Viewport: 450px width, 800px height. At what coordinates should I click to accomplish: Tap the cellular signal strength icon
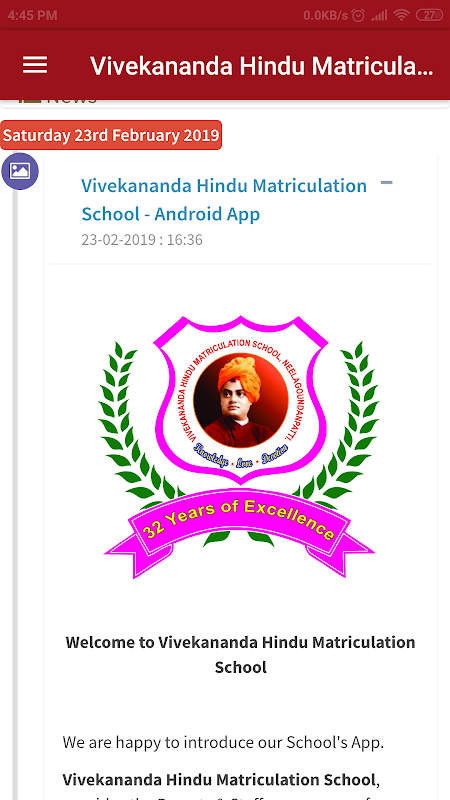tap(380, 15)
